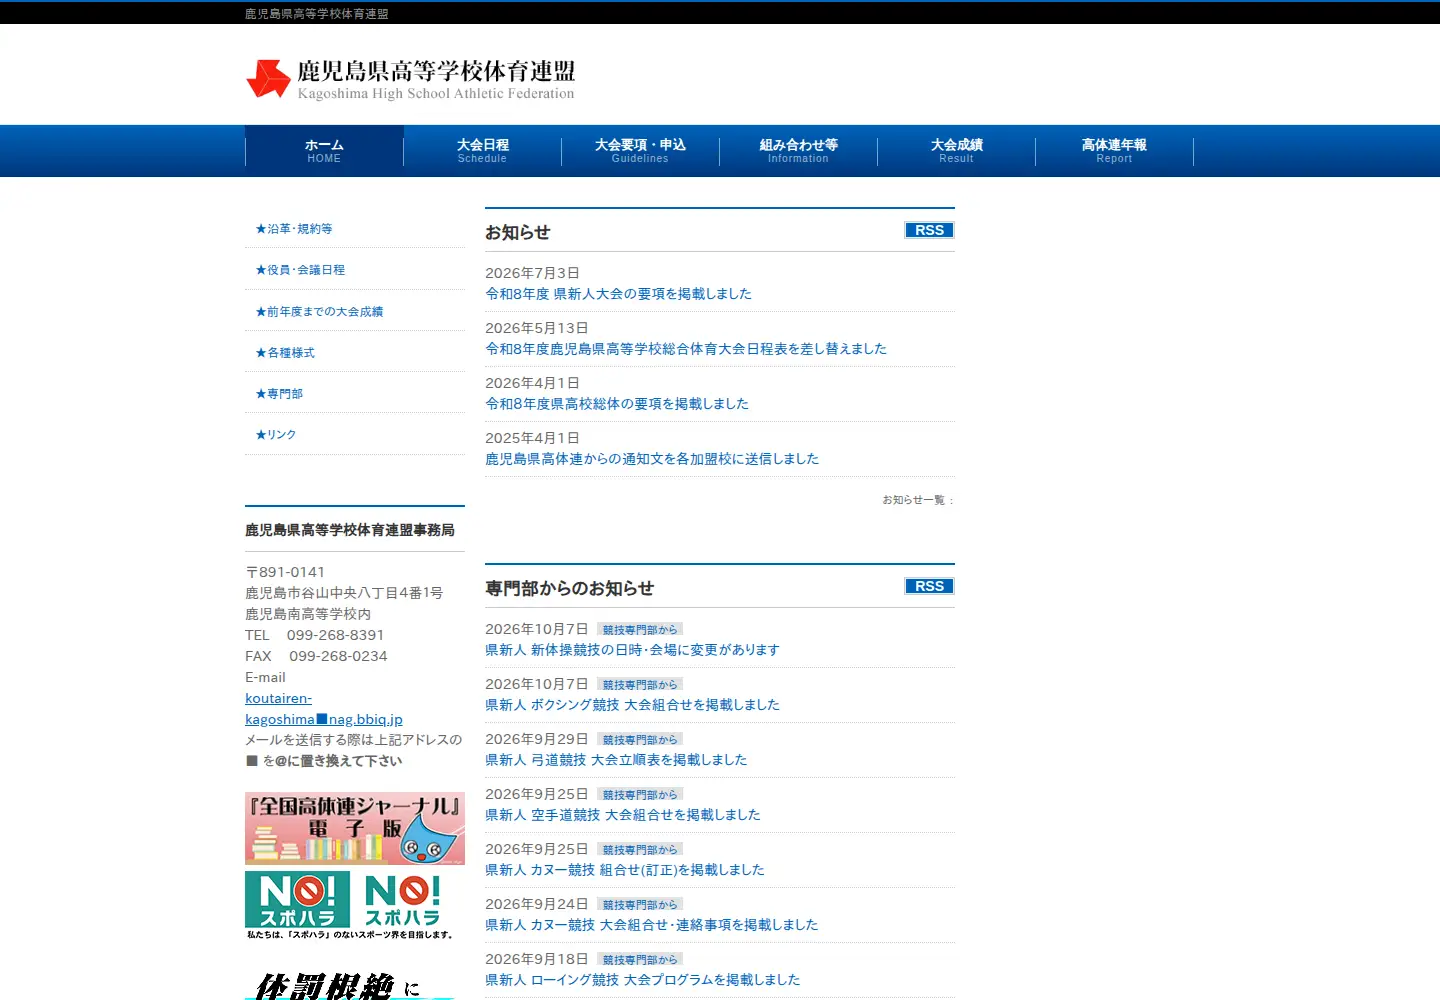Open the カヌー競技 組合せ(訂正) notice
The height and width of the screenshot is (1000, 1440).
(x=625, y=870)
